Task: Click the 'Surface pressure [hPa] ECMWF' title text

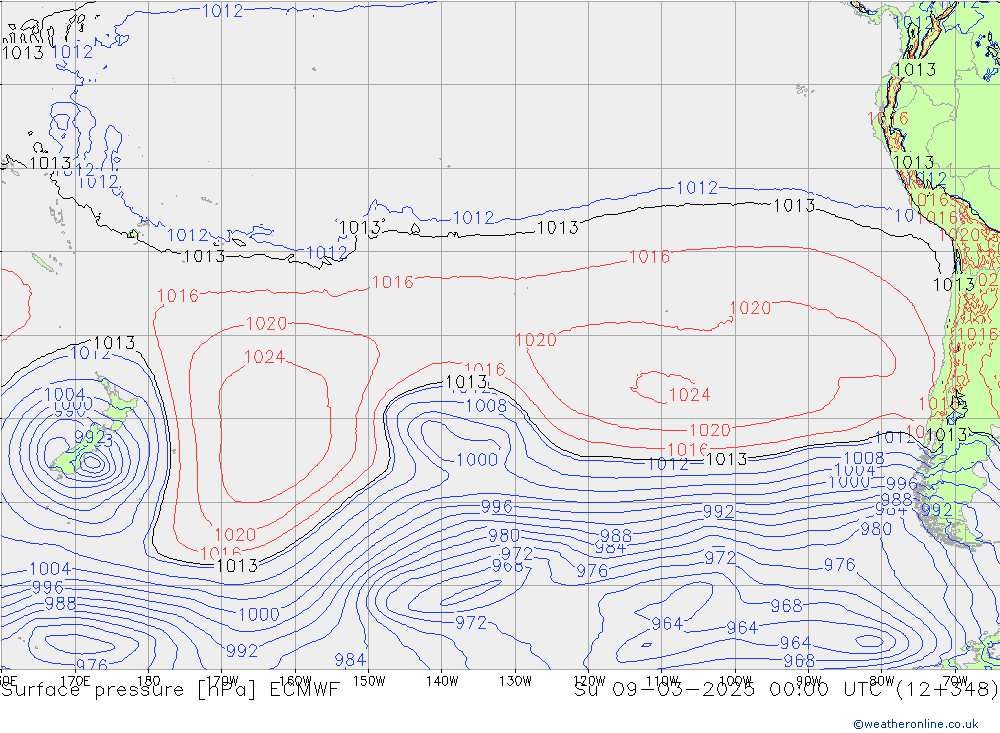Action: coord(170,690)
